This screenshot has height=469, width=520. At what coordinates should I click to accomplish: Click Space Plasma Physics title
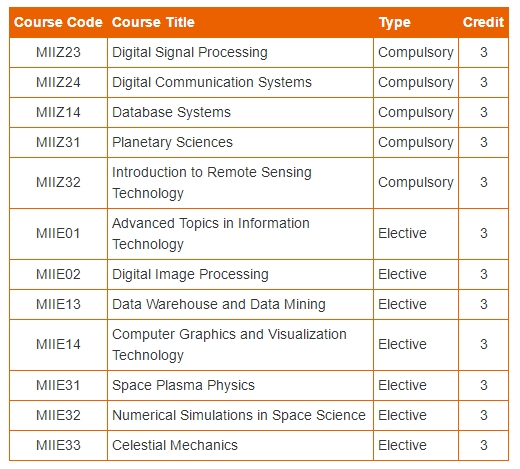point(183,386)
